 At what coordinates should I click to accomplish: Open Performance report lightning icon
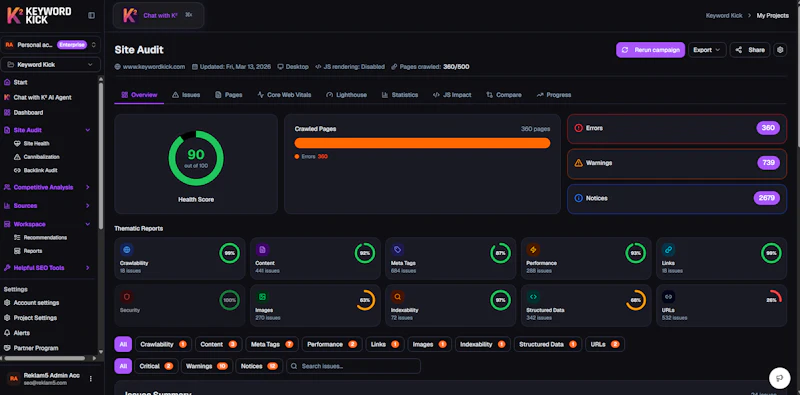(x=533, y=250)
